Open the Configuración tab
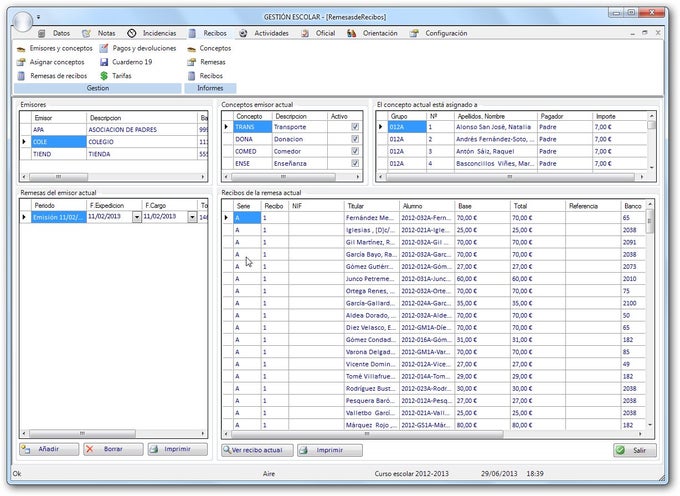 (x=446, y=33)
